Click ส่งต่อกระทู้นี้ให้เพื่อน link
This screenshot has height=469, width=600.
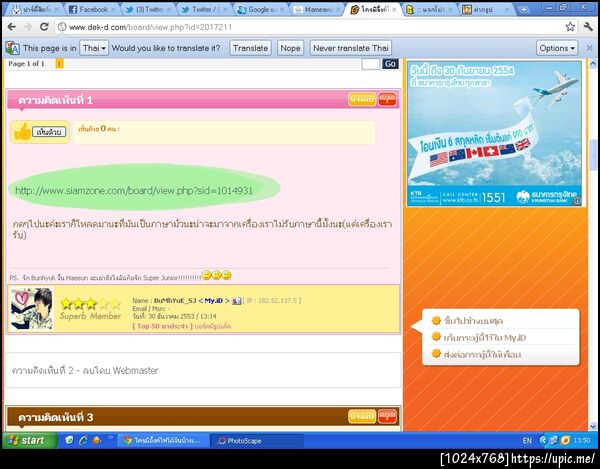click(x=482, y=355)
